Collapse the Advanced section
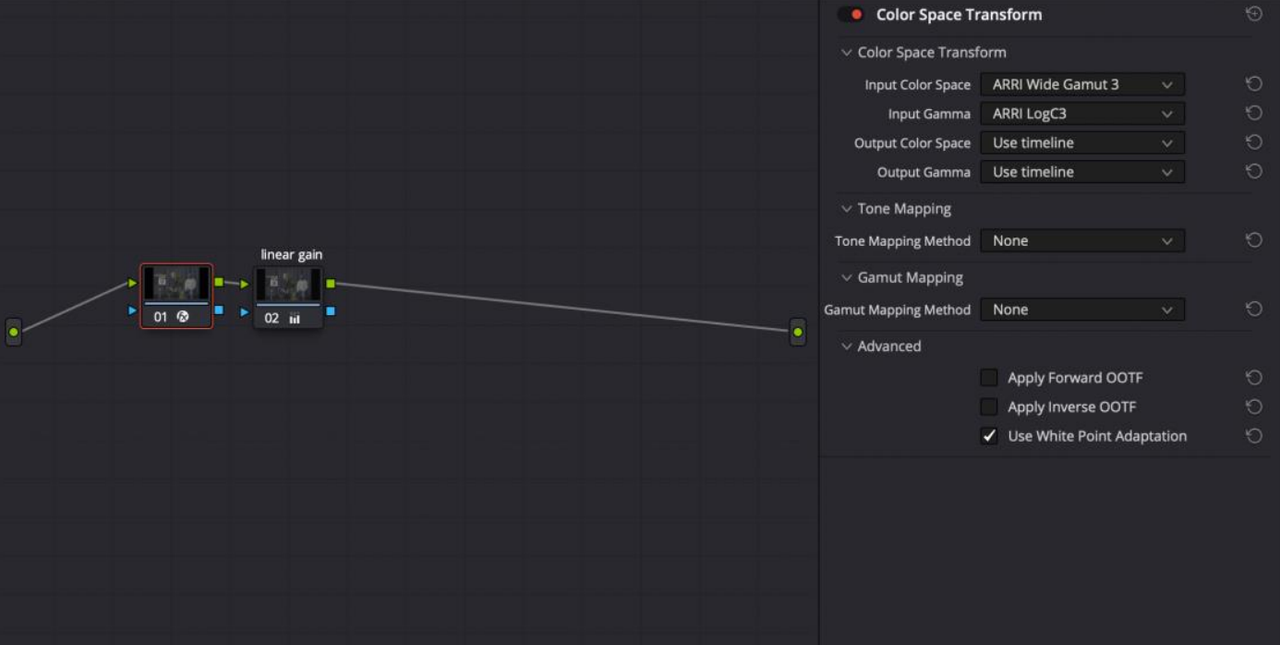1280x645 pixels. tap(847, 347)
